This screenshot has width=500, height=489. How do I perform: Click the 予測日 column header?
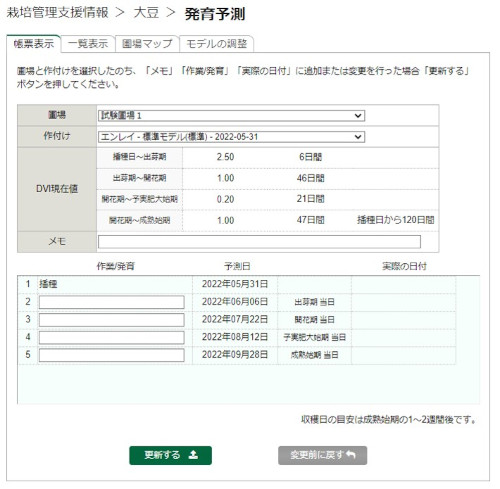(237, 266)
